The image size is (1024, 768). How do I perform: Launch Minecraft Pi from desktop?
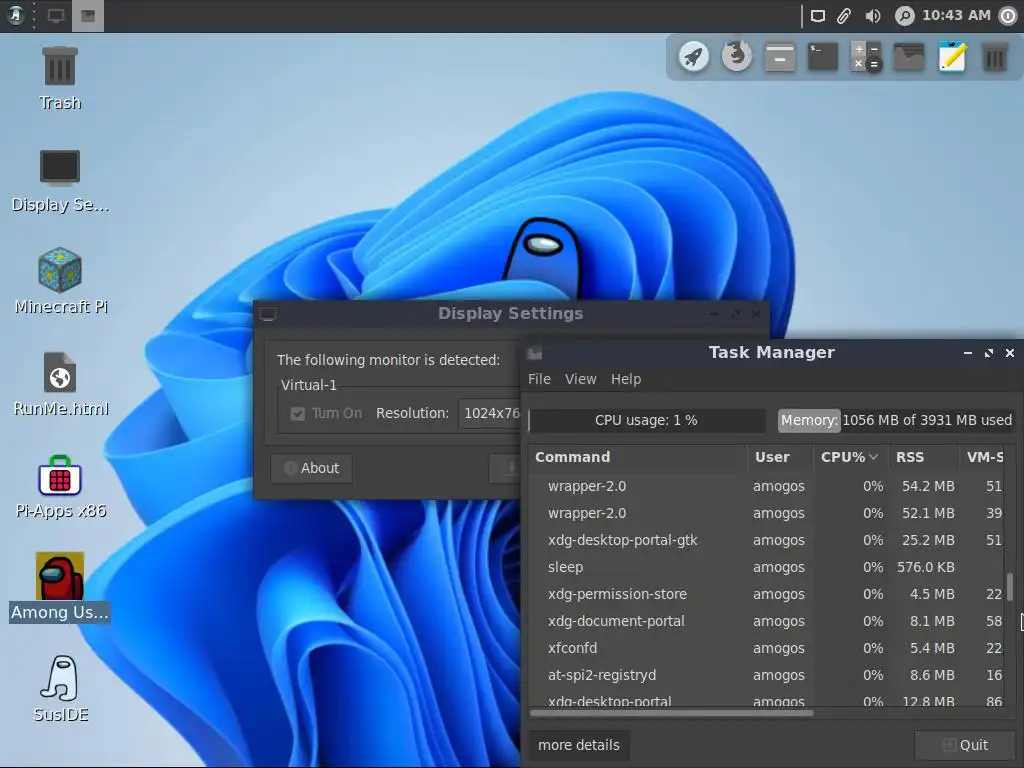pos(60,281)
